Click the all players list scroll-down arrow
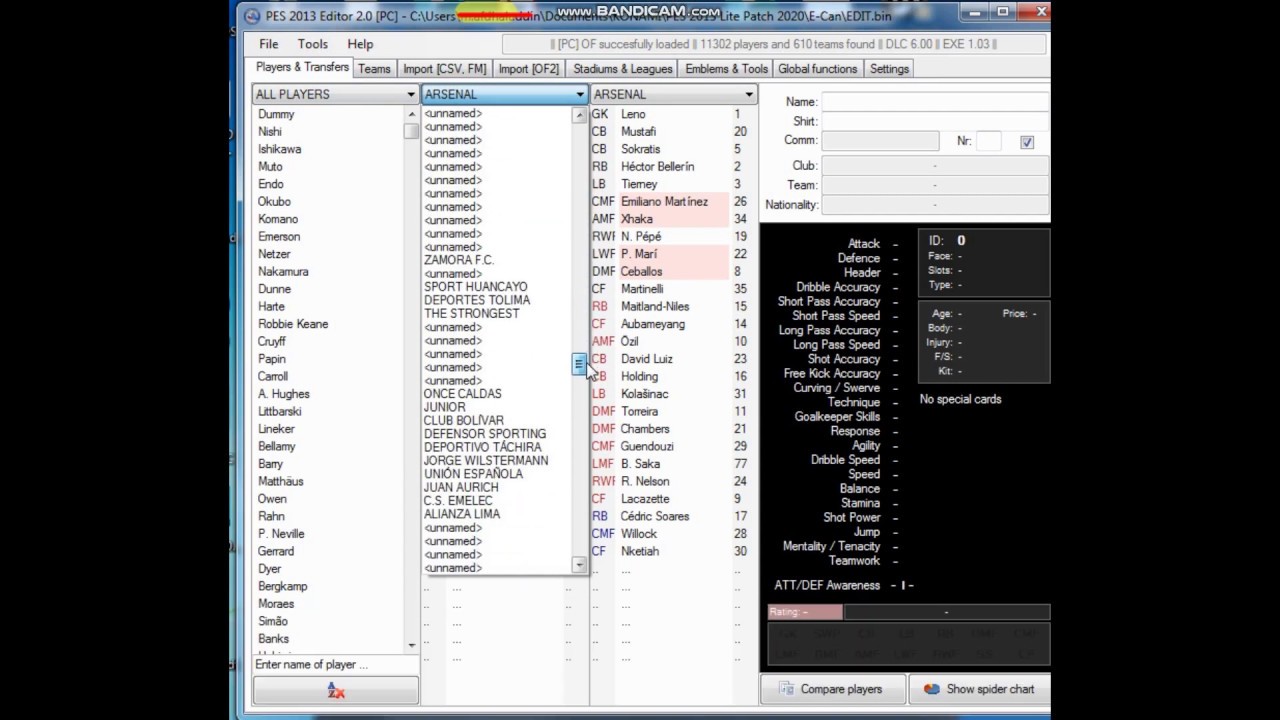Image resolution: width=1280 pixels, height=720 pixels. coord(411,645)
